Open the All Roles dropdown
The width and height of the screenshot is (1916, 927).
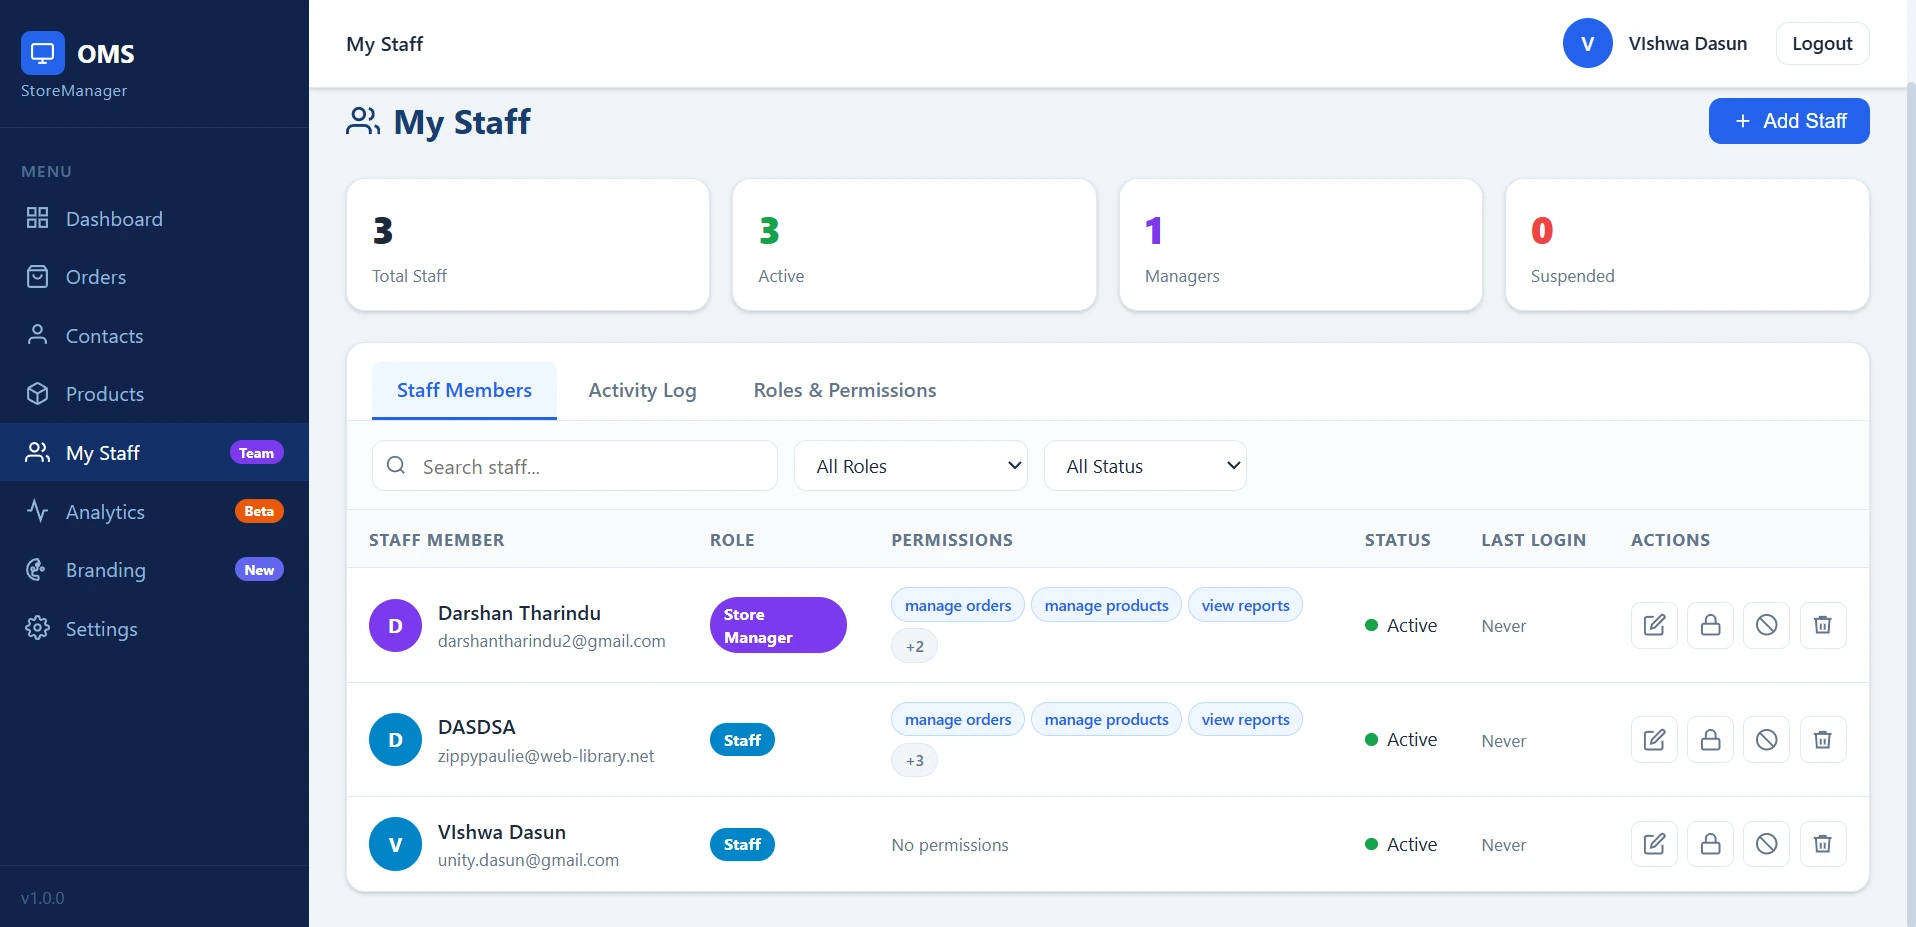click(x=910, y=466)
